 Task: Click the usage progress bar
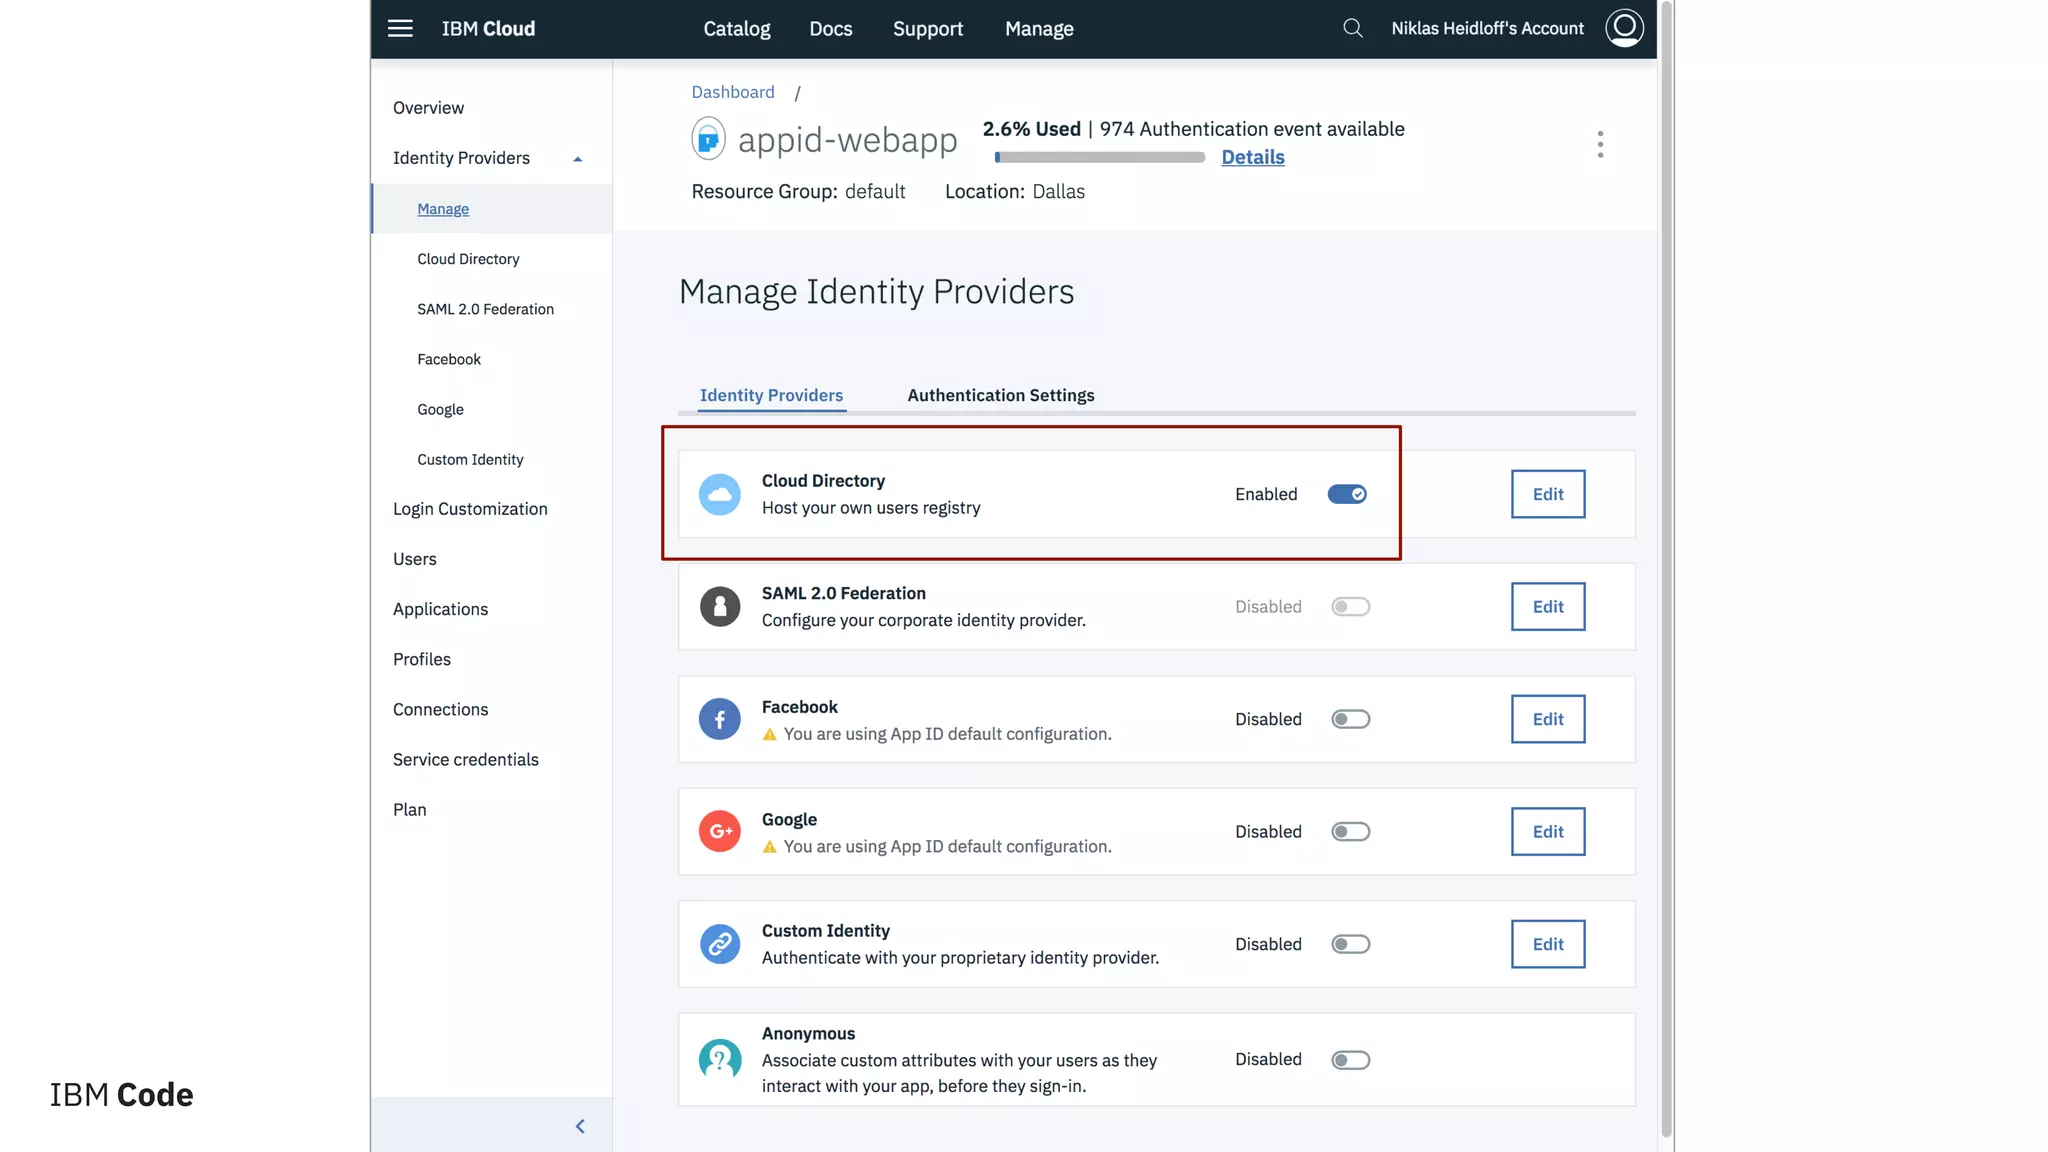coord(1099,157)
